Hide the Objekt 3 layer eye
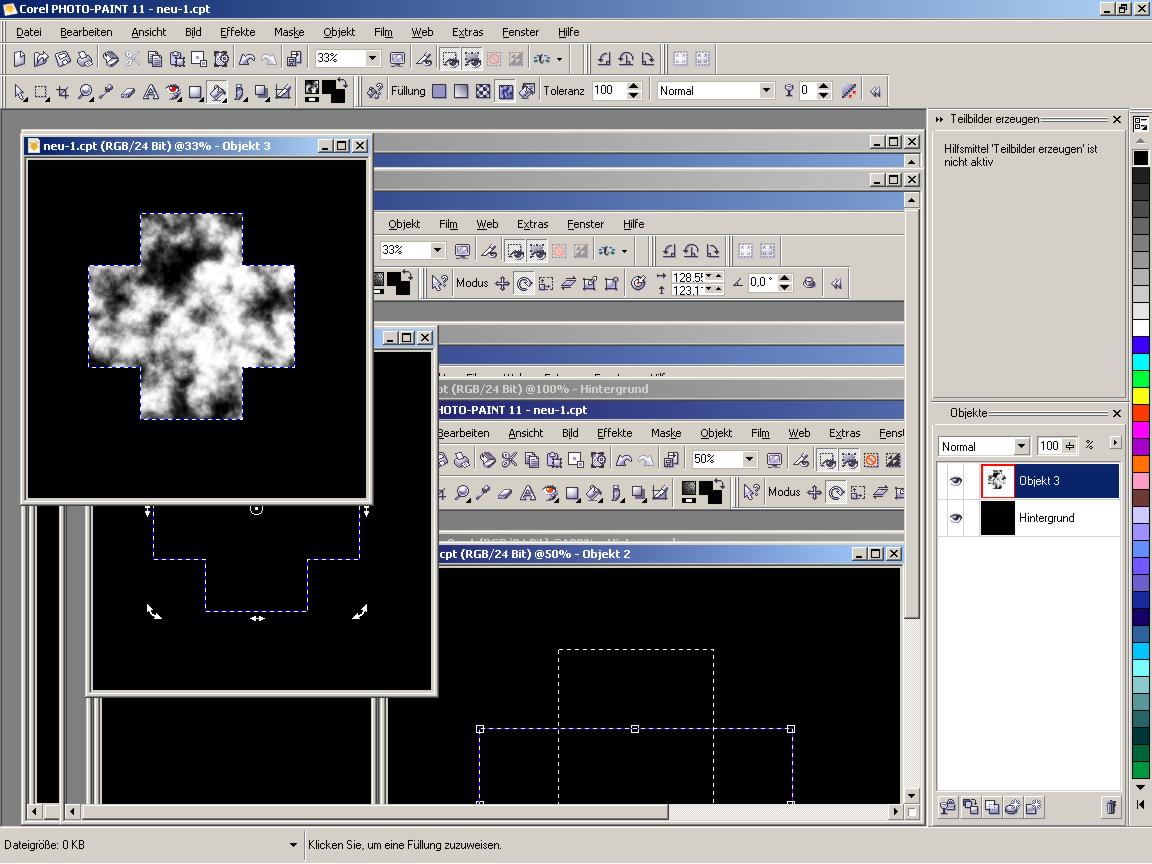 (x=955, y=481)
